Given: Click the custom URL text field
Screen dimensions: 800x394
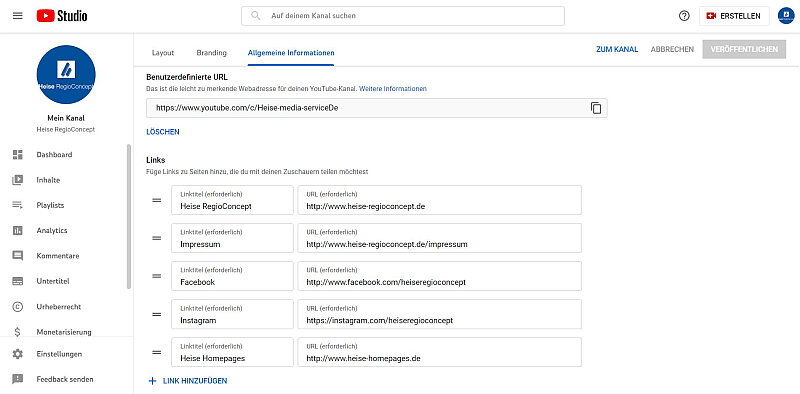Looking at the screenshot, I should pyautogui.click(x=377, y=108).
